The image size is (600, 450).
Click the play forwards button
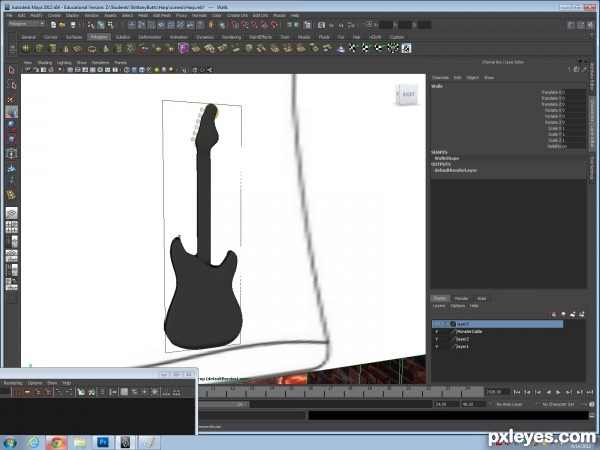tap(558, 392)
